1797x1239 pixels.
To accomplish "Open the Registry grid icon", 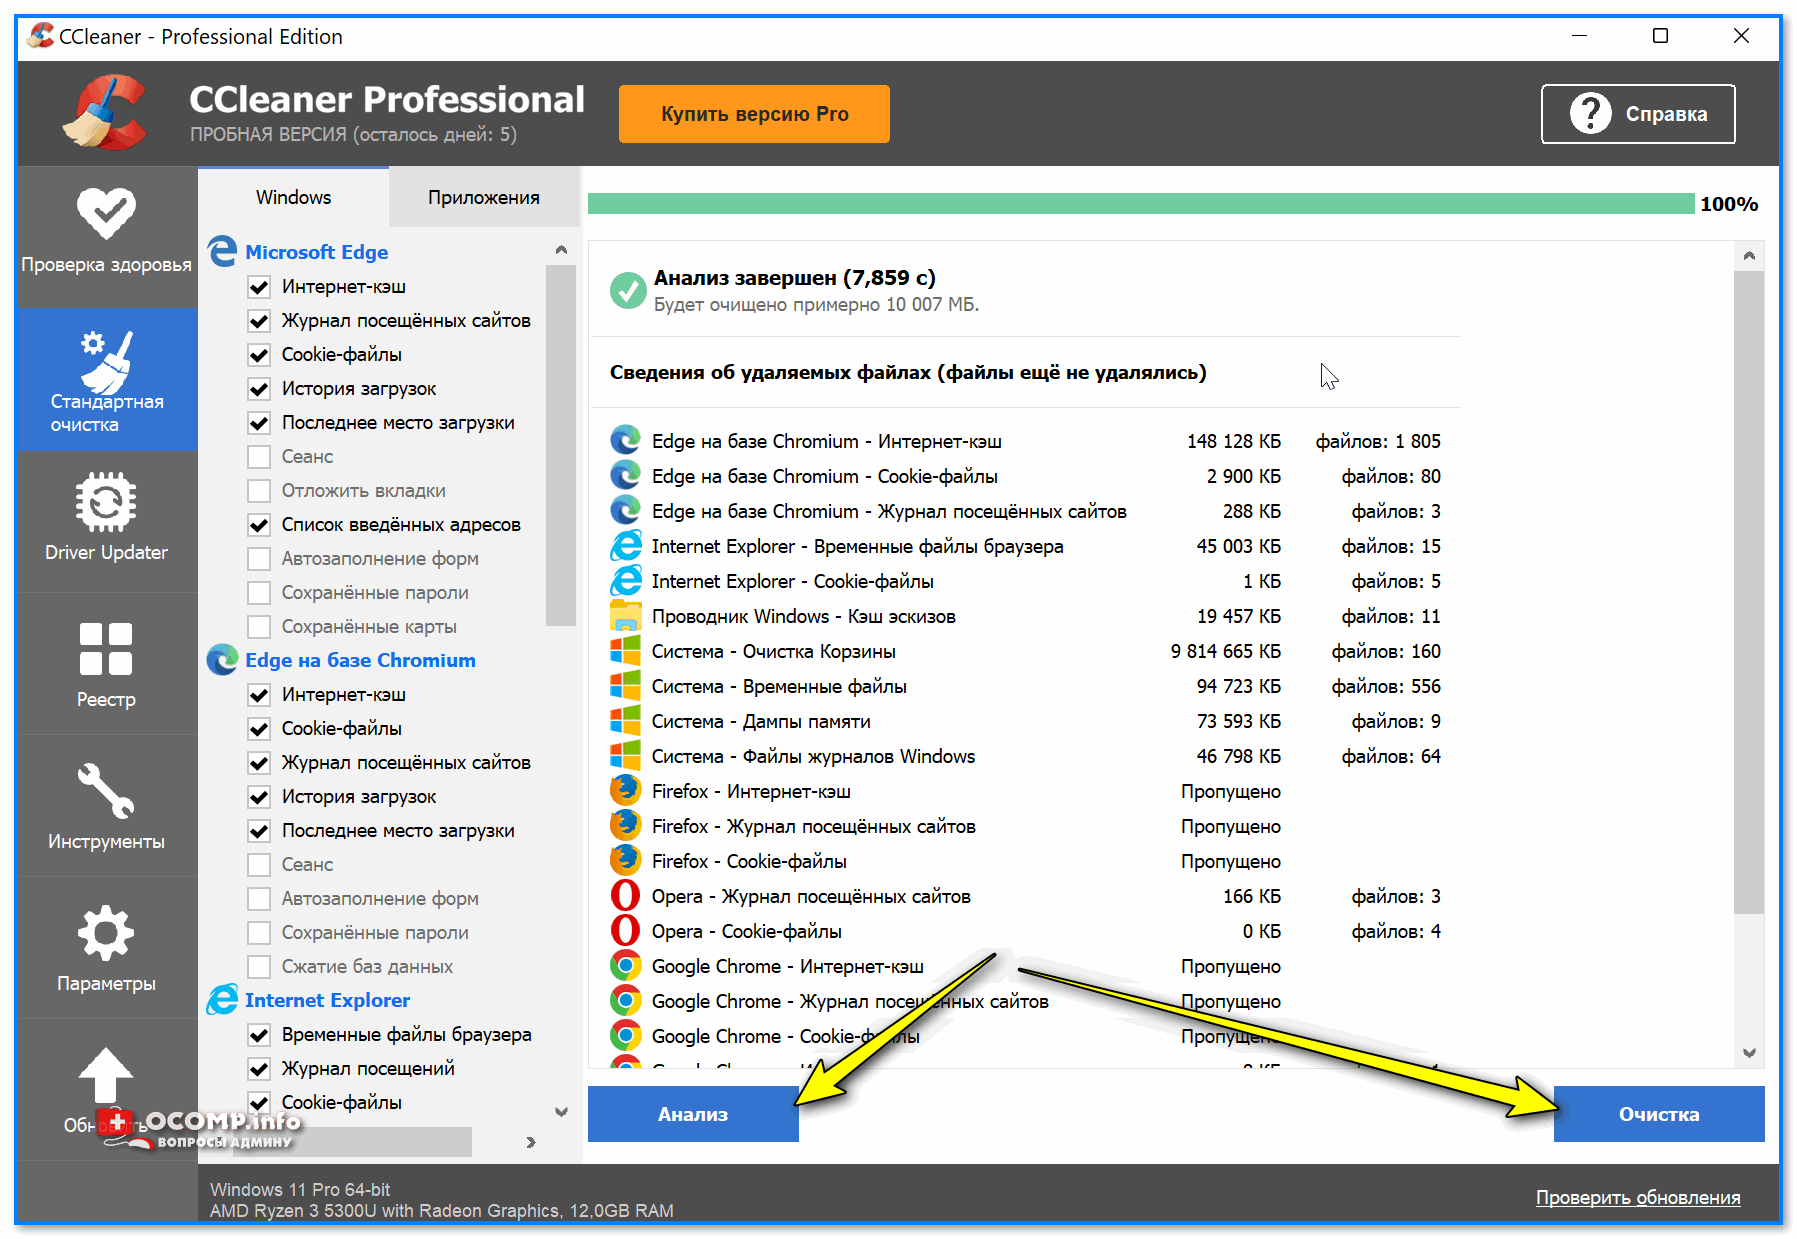I will pyautogui.click(x=106, y=649).
